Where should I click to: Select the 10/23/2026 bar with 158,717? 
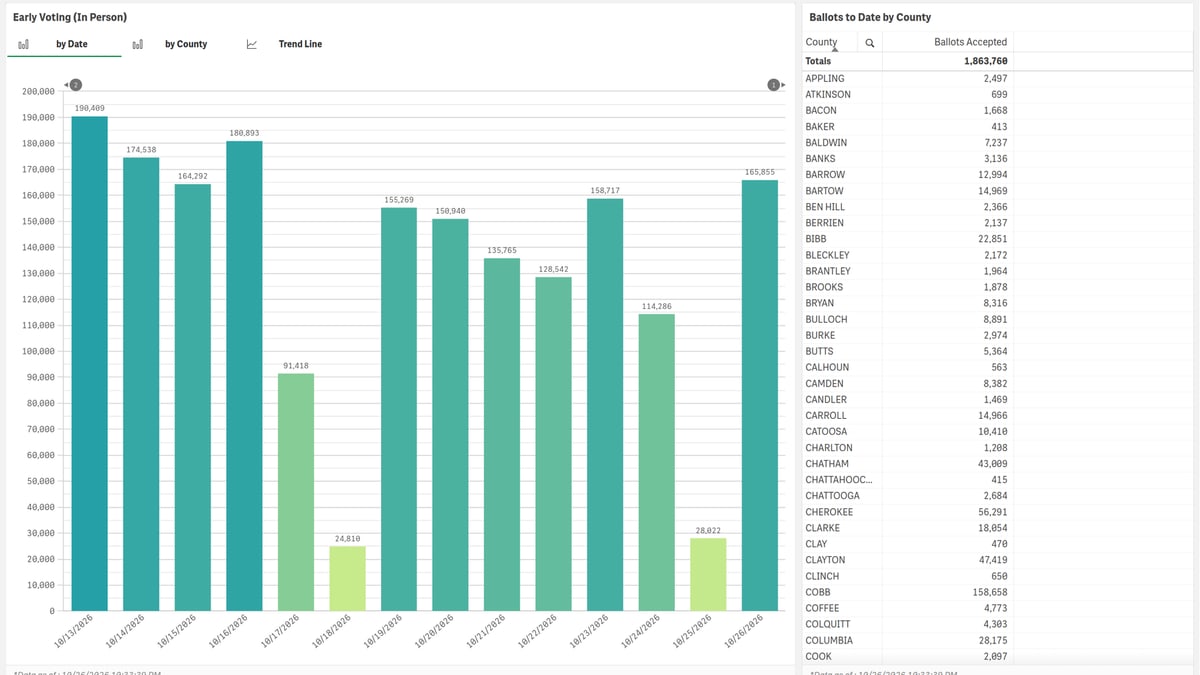point(605,405)
